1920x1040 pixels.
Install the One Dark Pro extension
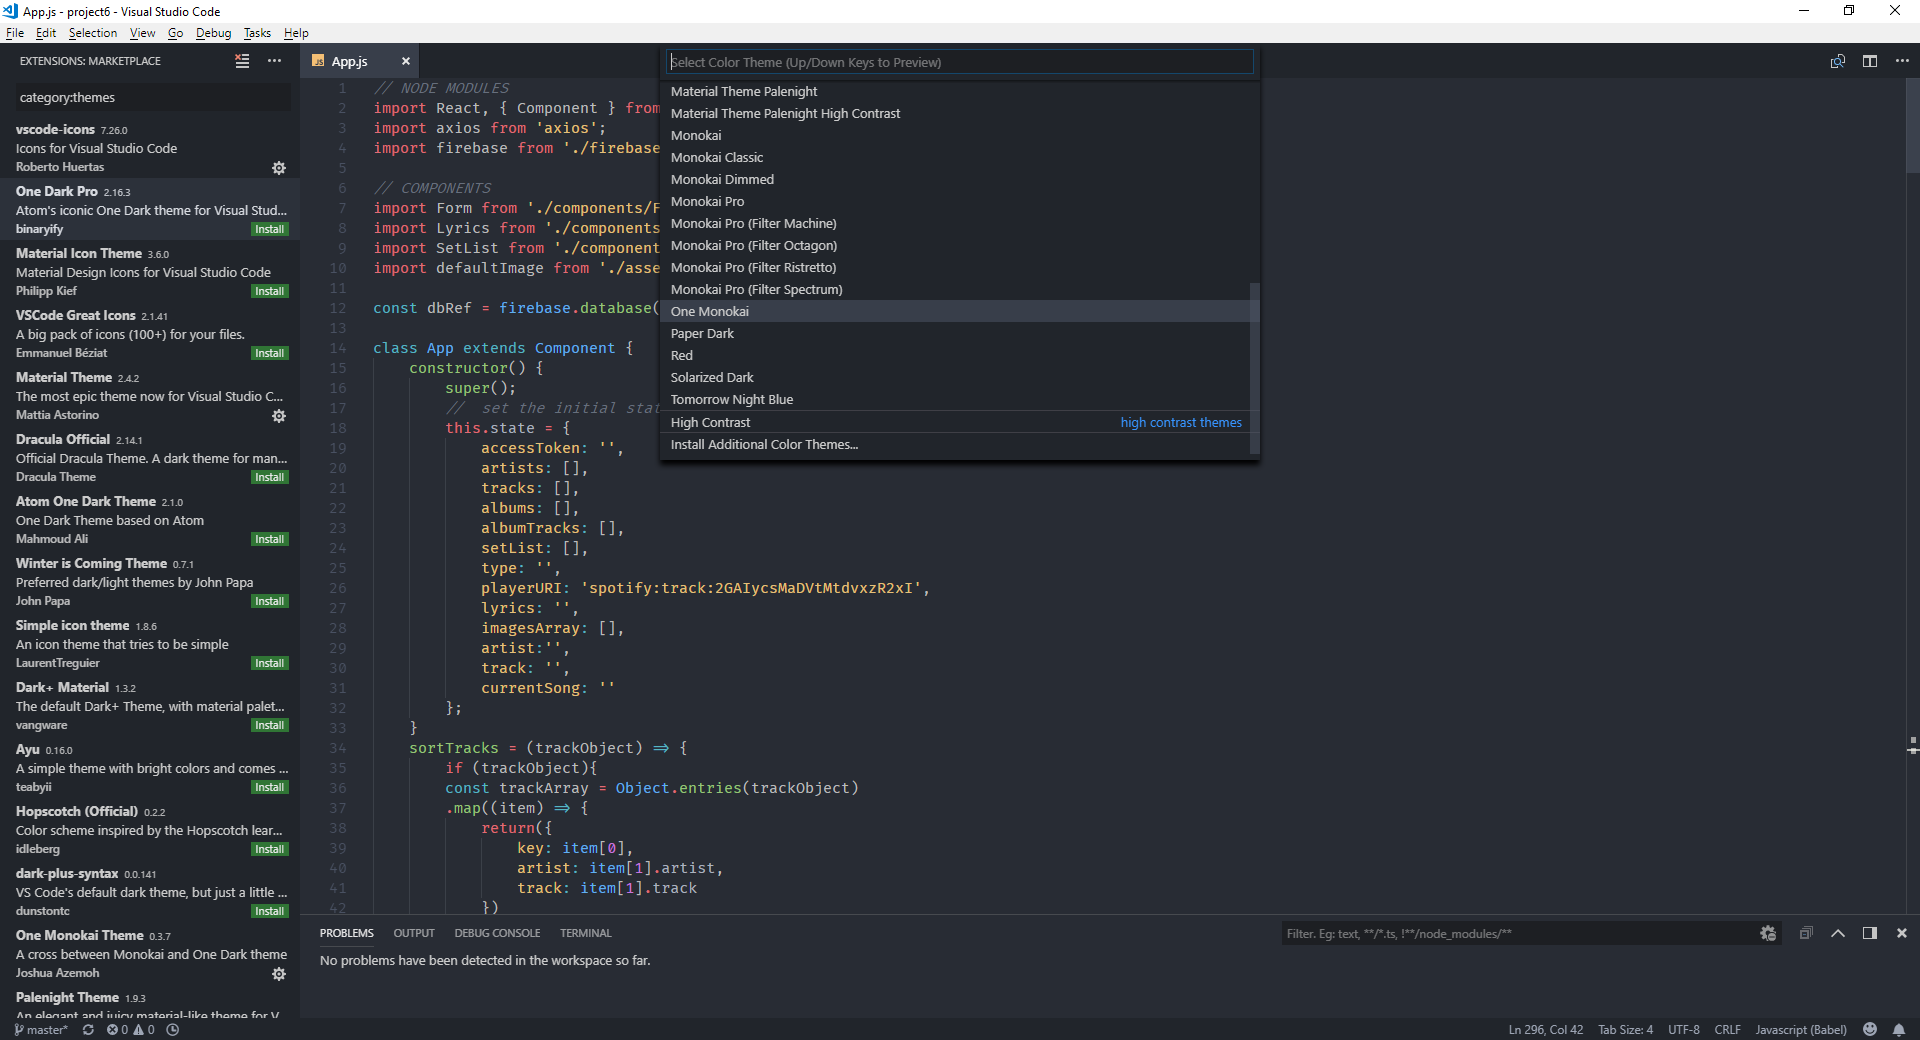pyautogui.click(x=269, y=230)
